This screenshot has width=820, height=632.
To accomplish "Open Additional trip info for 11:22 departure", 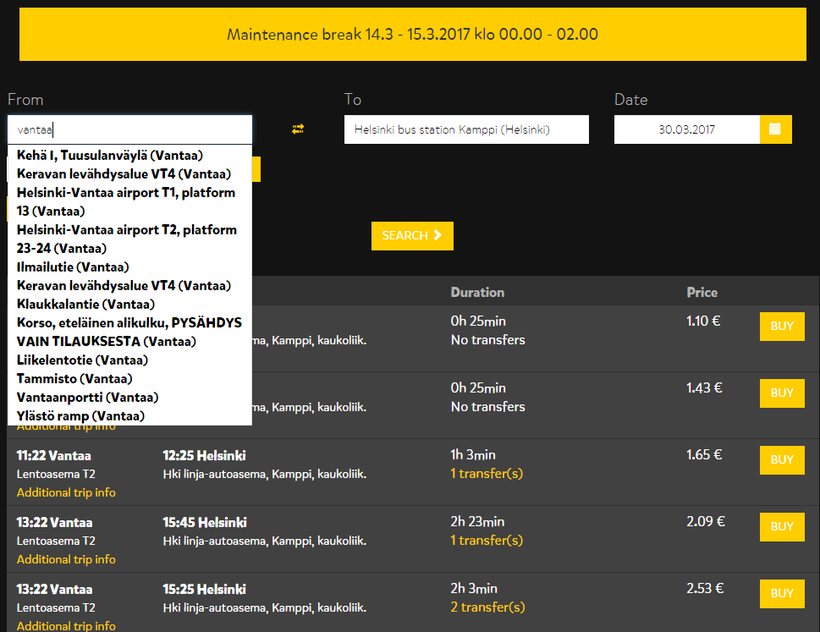I will click(x=66, y=492).
